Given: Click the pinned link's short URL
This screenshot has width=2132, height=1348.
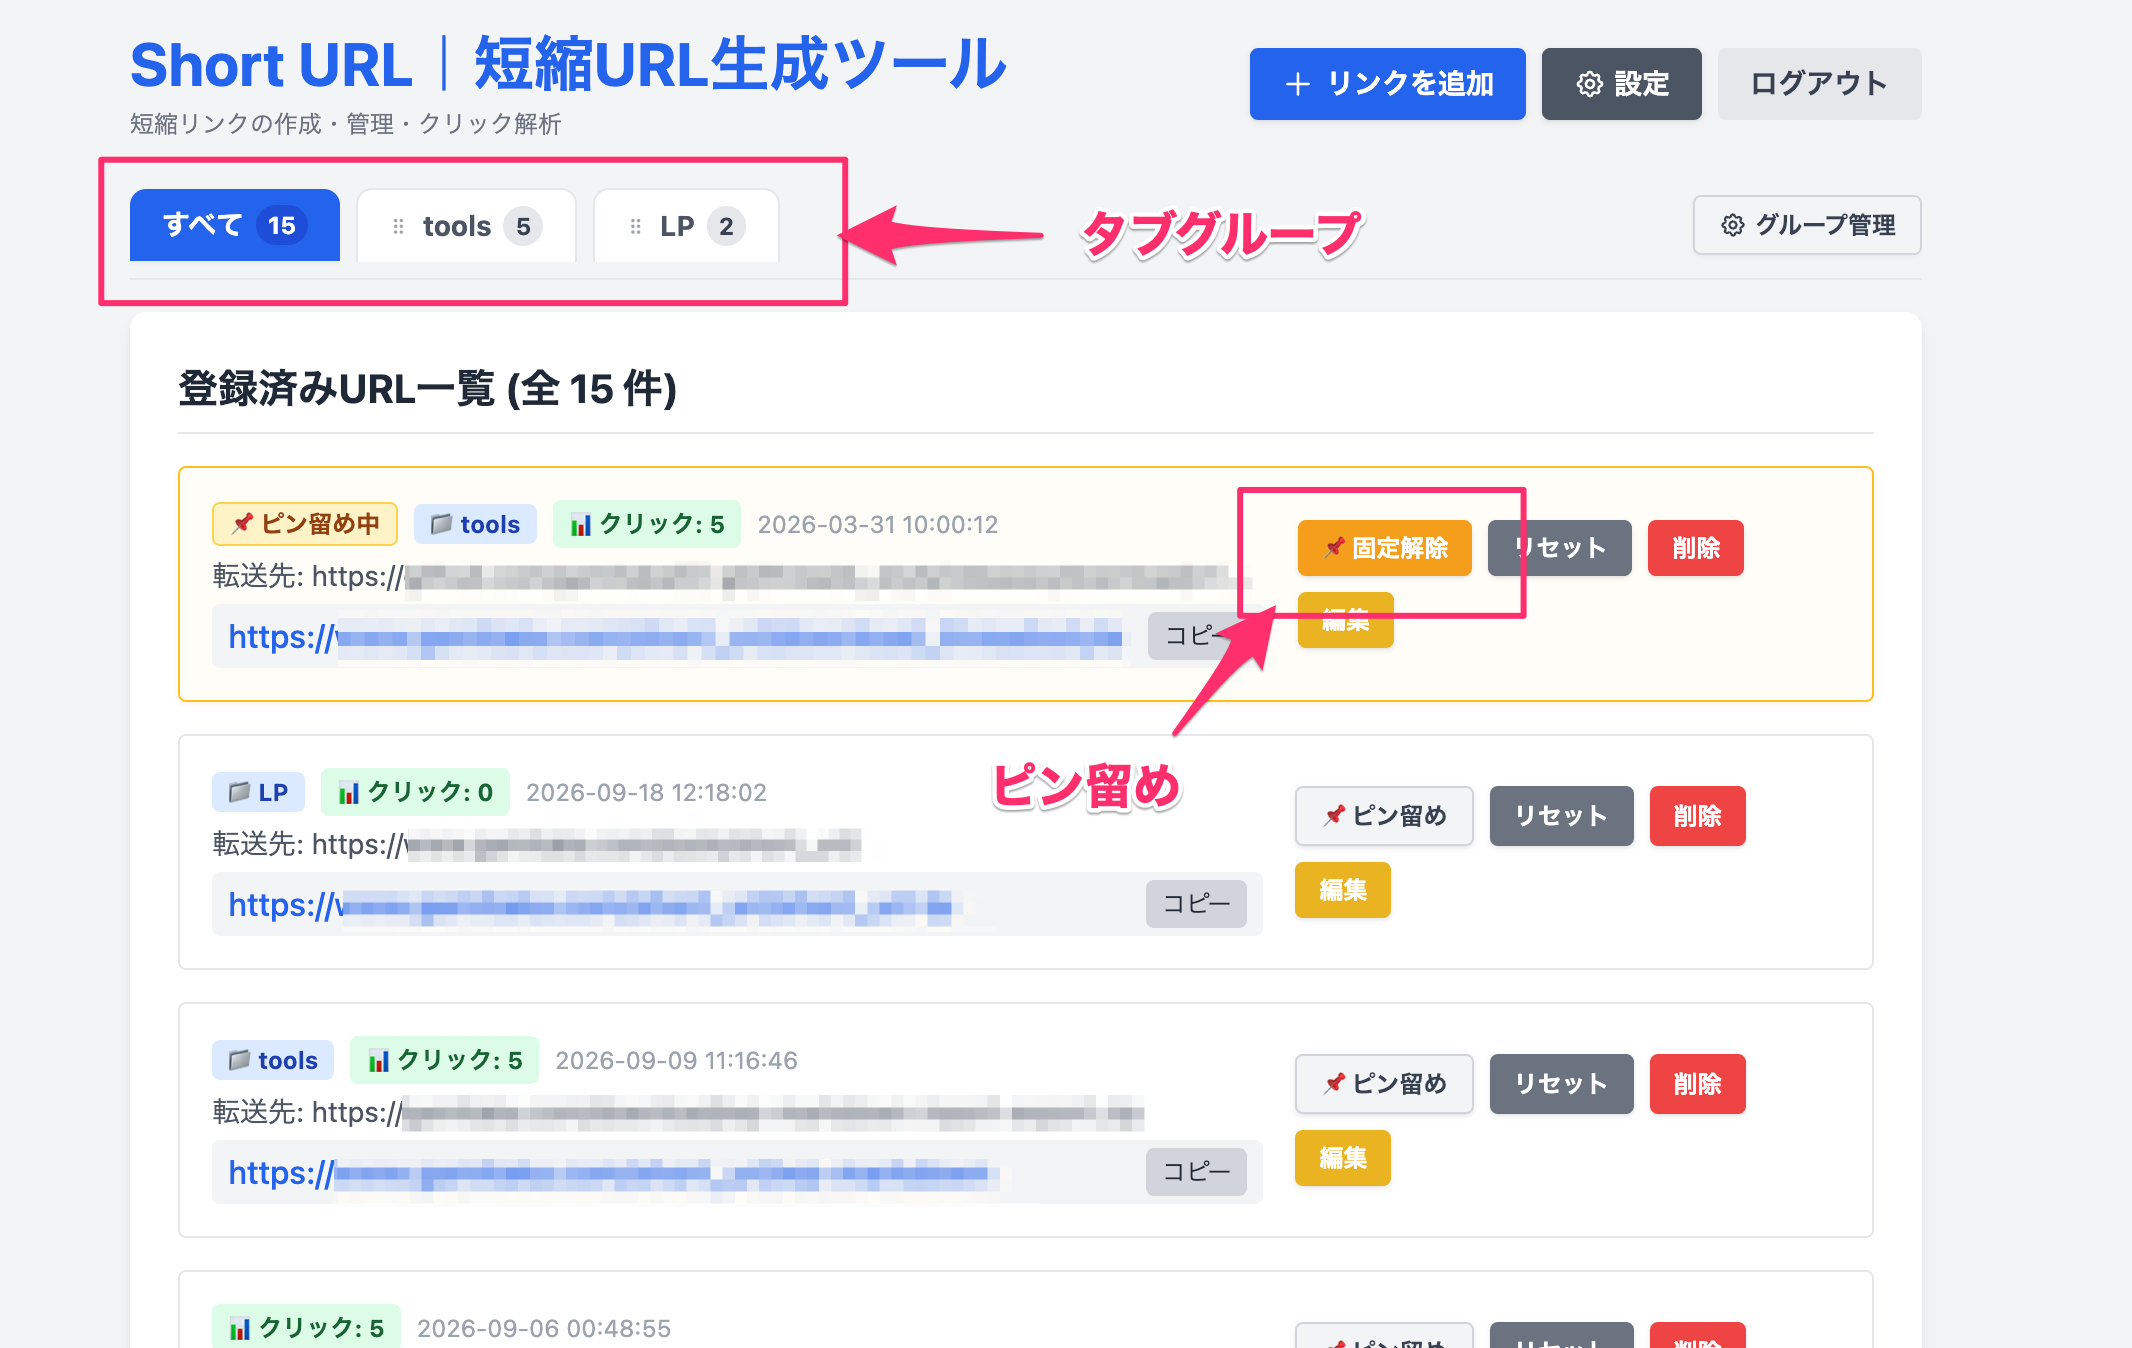Looking at the screenshot, I should pos(675,637).
